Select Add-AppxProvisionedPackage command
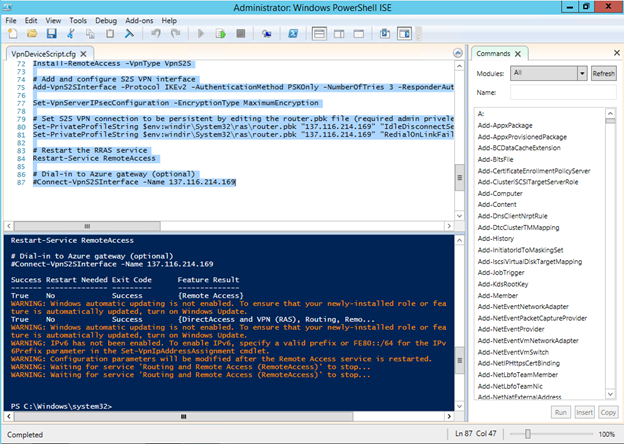Screen dimensions: 624x444 pyautogui.click(x=522, y=137)
